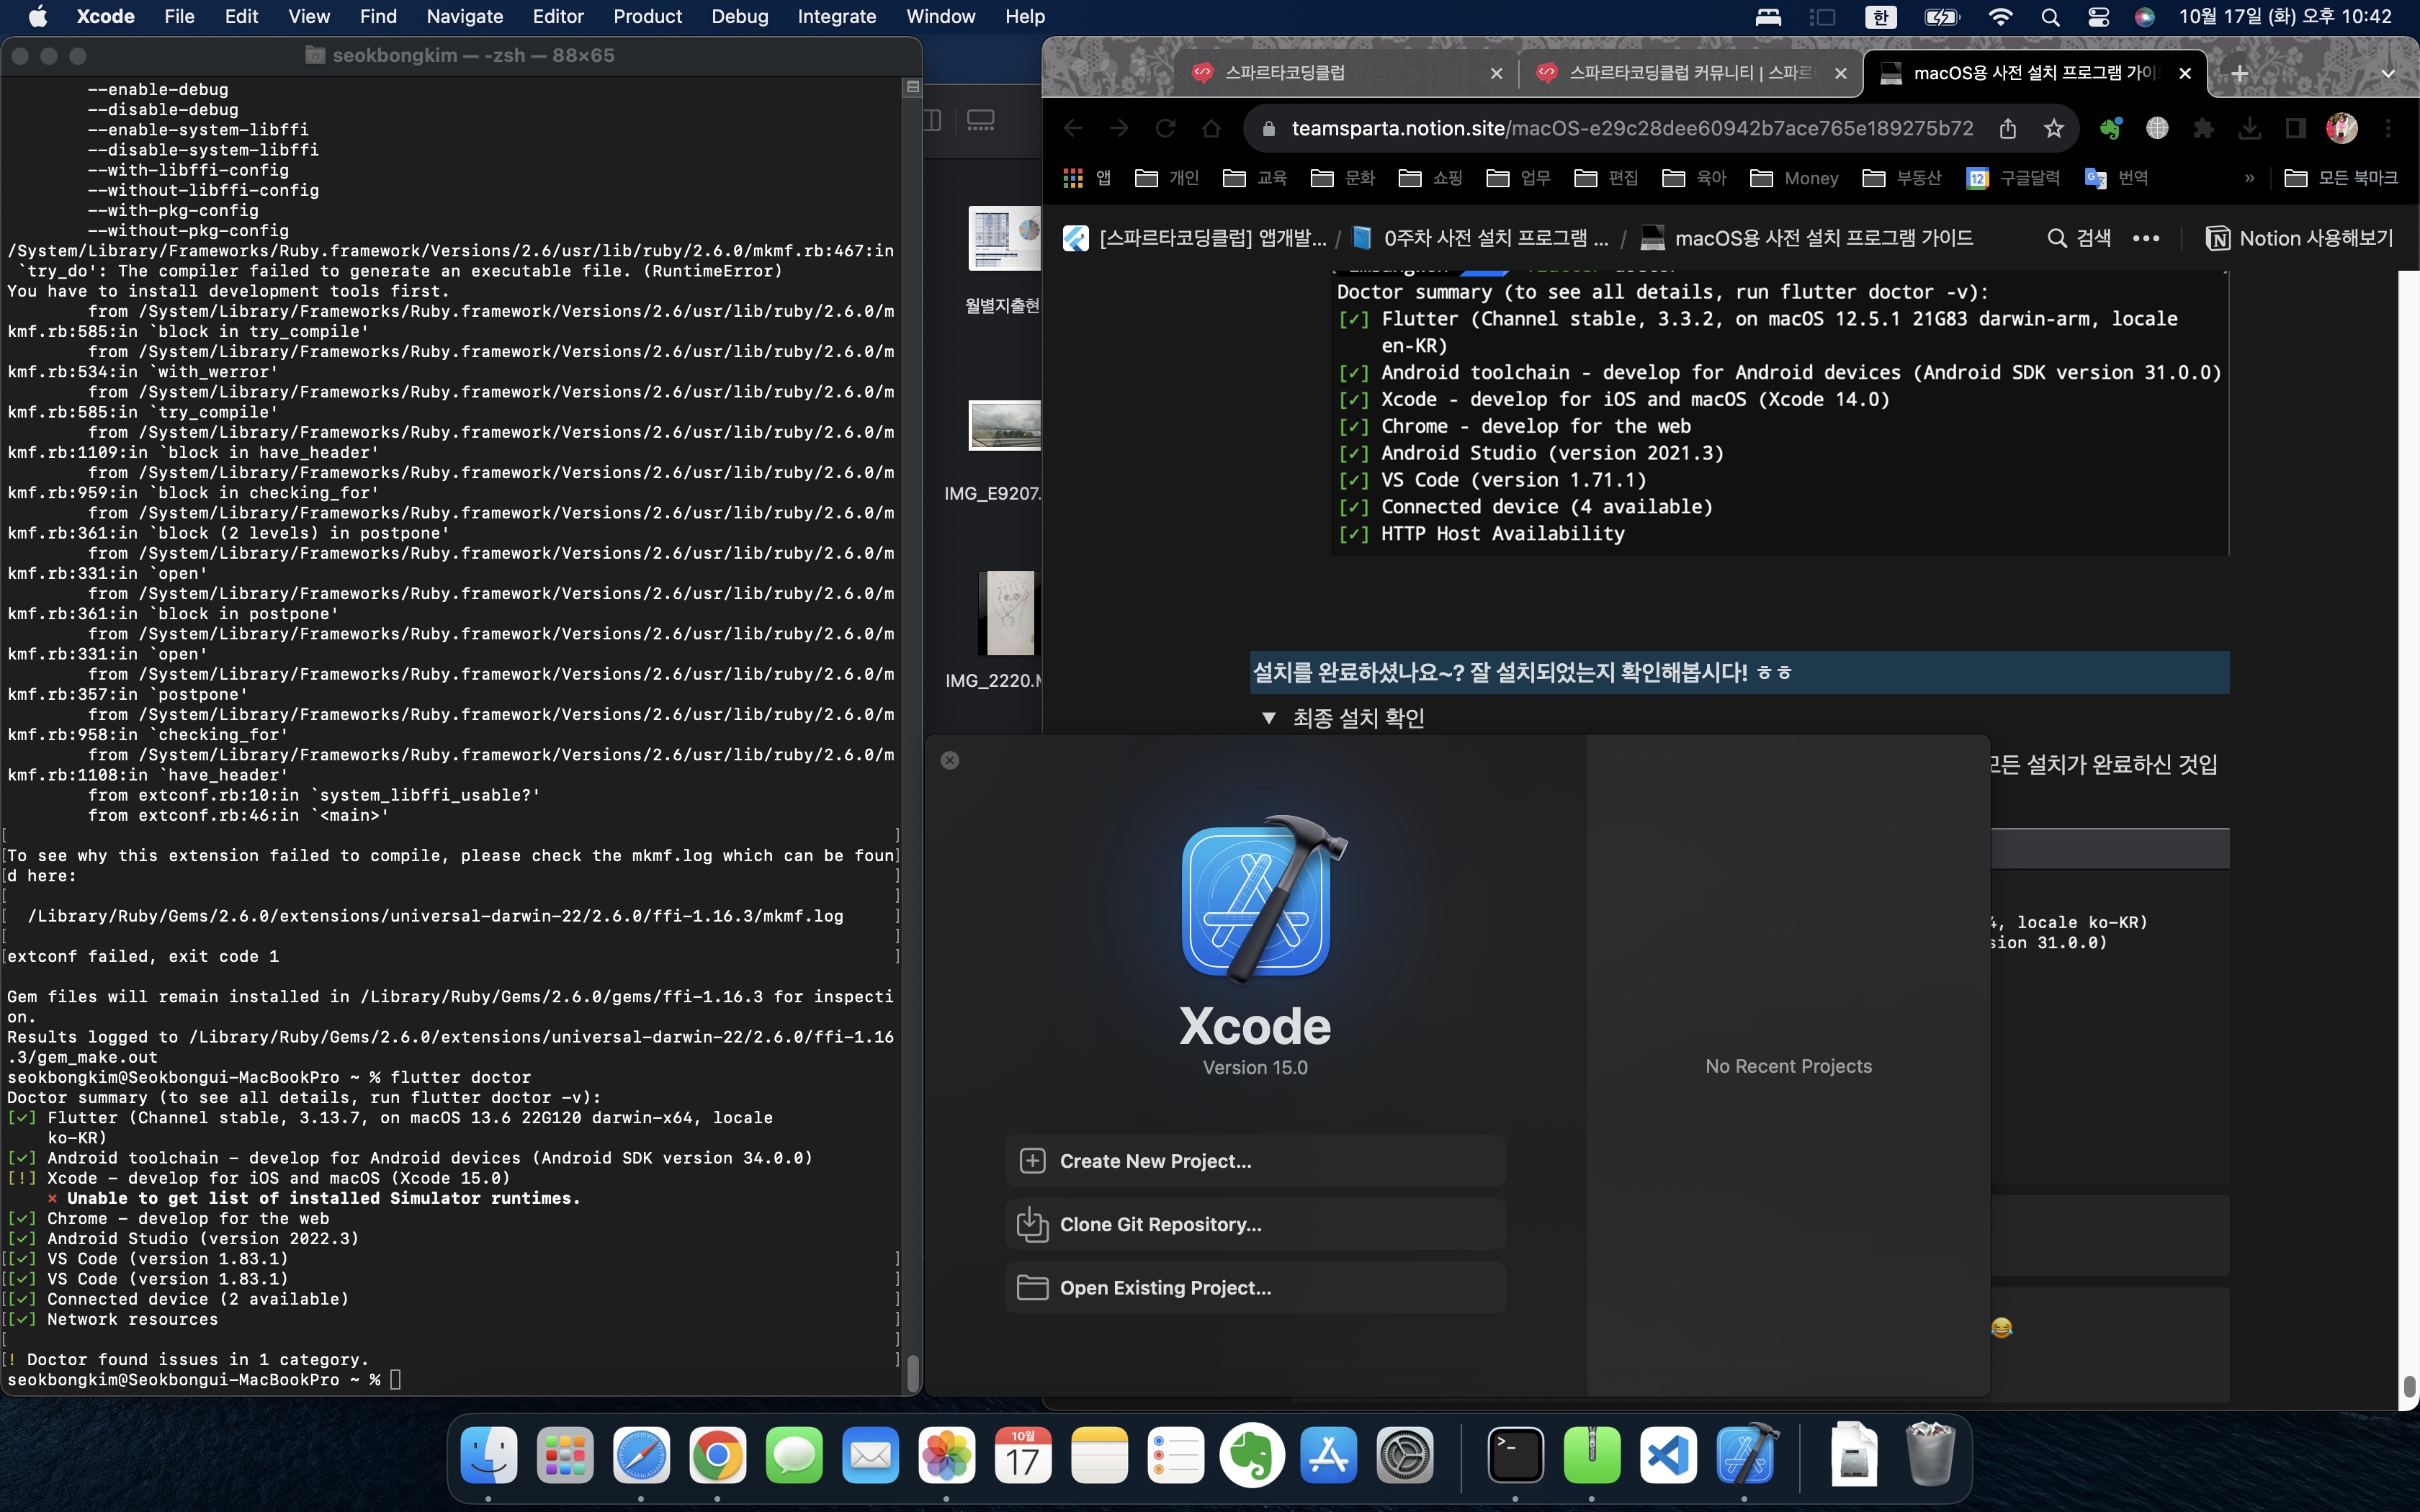Image resolution: width=2420 pixels, height=1512 pixels.
Task: Open the Product menu in Xcode
Action: (x=647, y=17)
